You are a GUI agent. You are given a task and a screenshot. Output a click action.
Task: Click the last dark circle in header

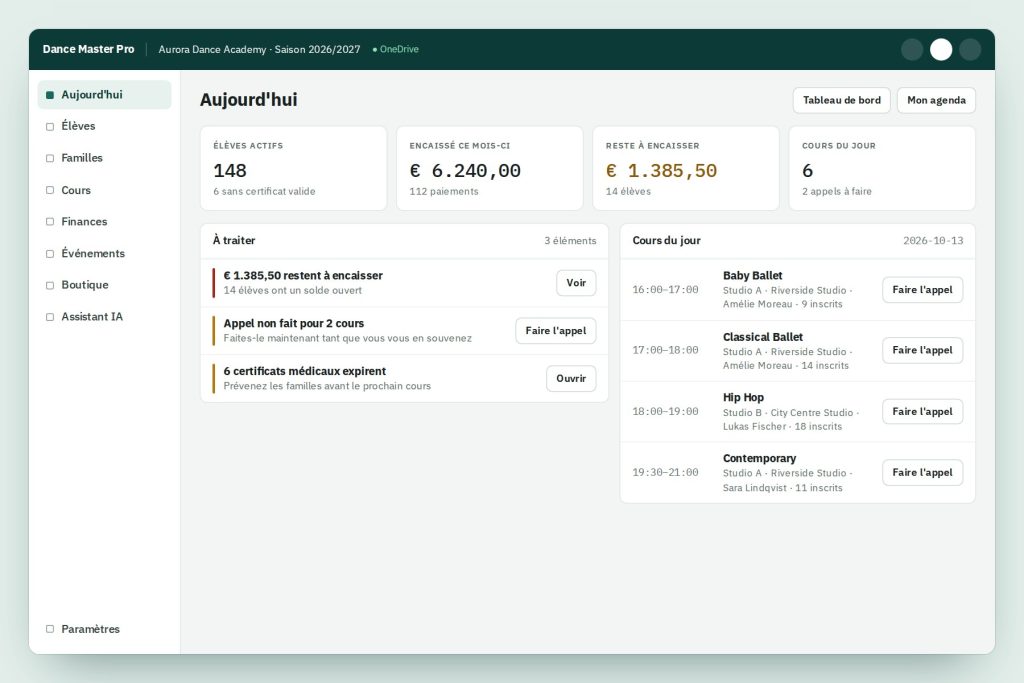970,50
